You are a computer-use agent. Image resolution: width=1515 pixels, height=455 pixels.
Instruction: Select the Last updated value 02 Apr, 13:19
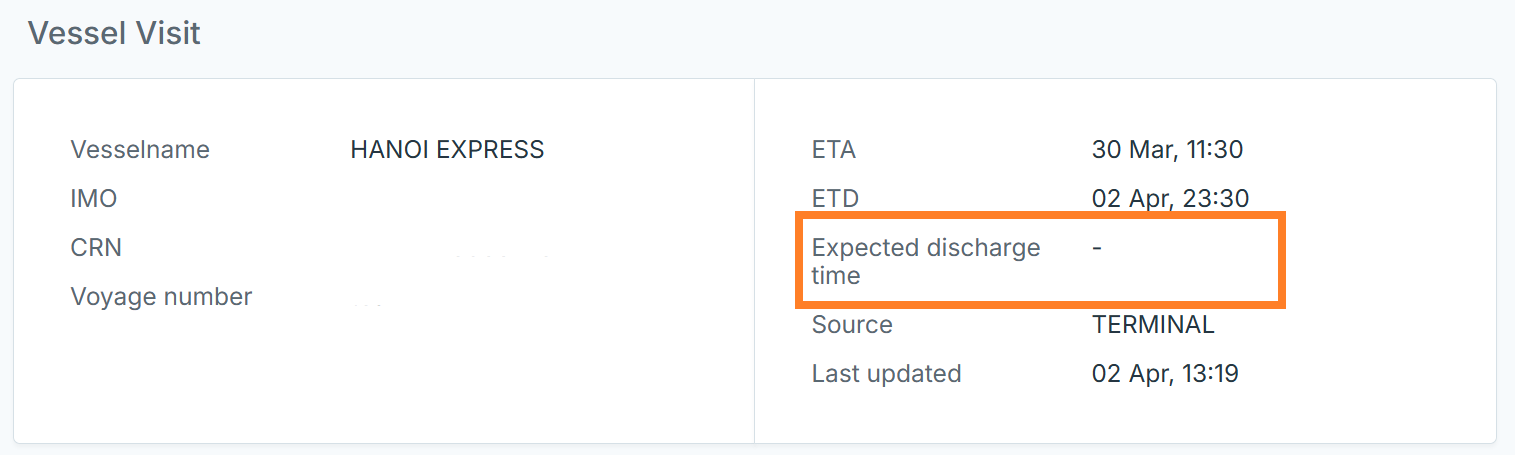[x=1165, y=374]
